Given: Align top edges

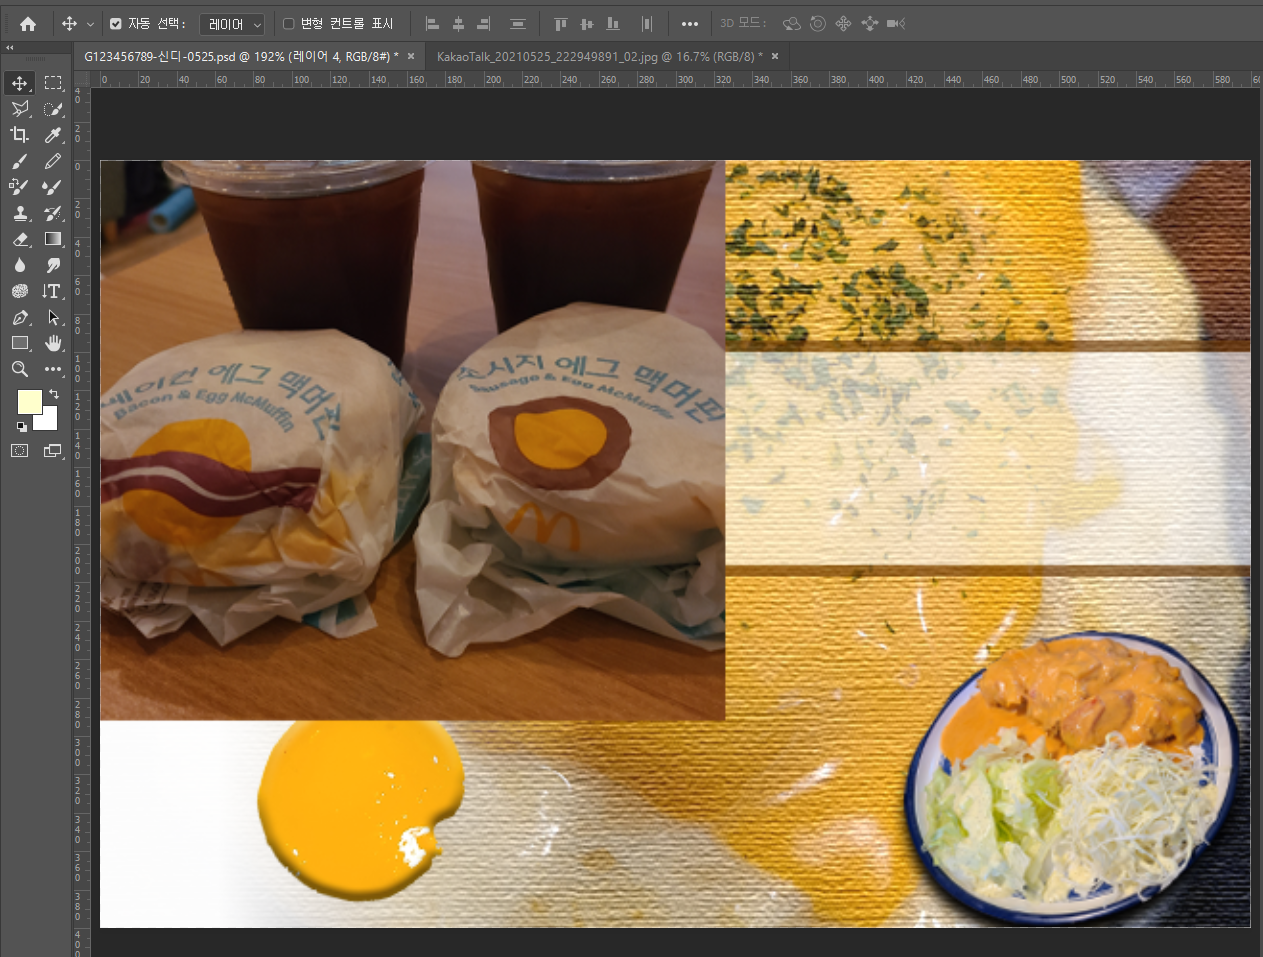Looking at the screenshot, I should click(560, 23).
